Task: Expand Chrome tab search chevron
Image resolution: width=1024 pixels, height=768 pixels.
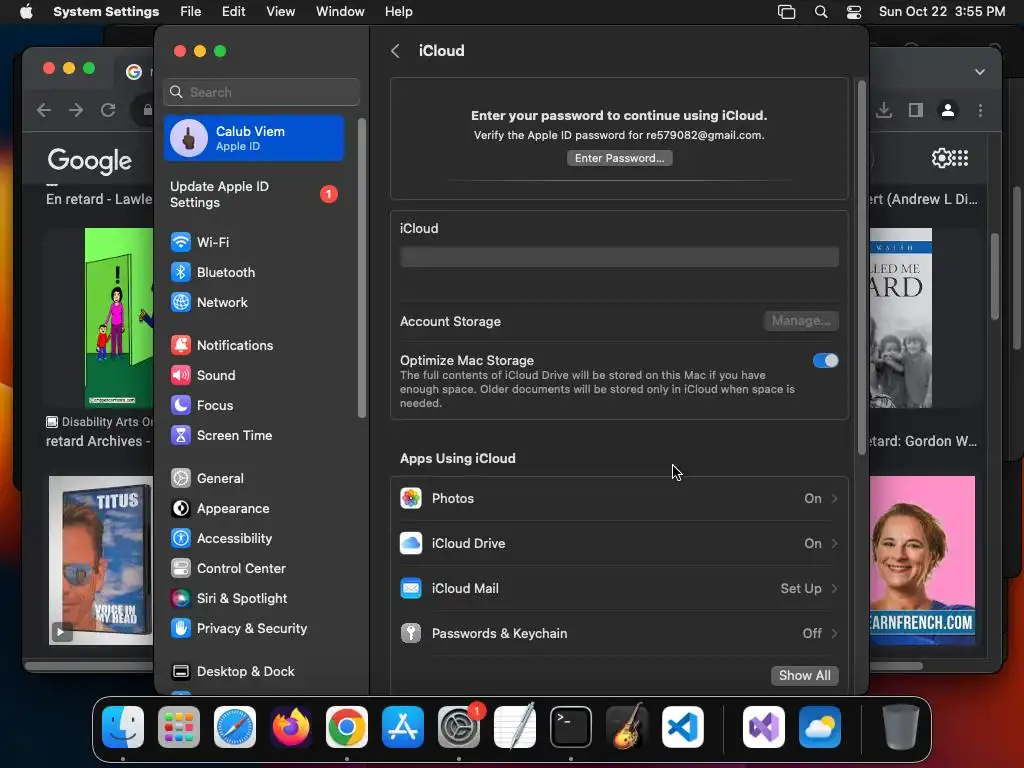Action: tap(980, 72)
